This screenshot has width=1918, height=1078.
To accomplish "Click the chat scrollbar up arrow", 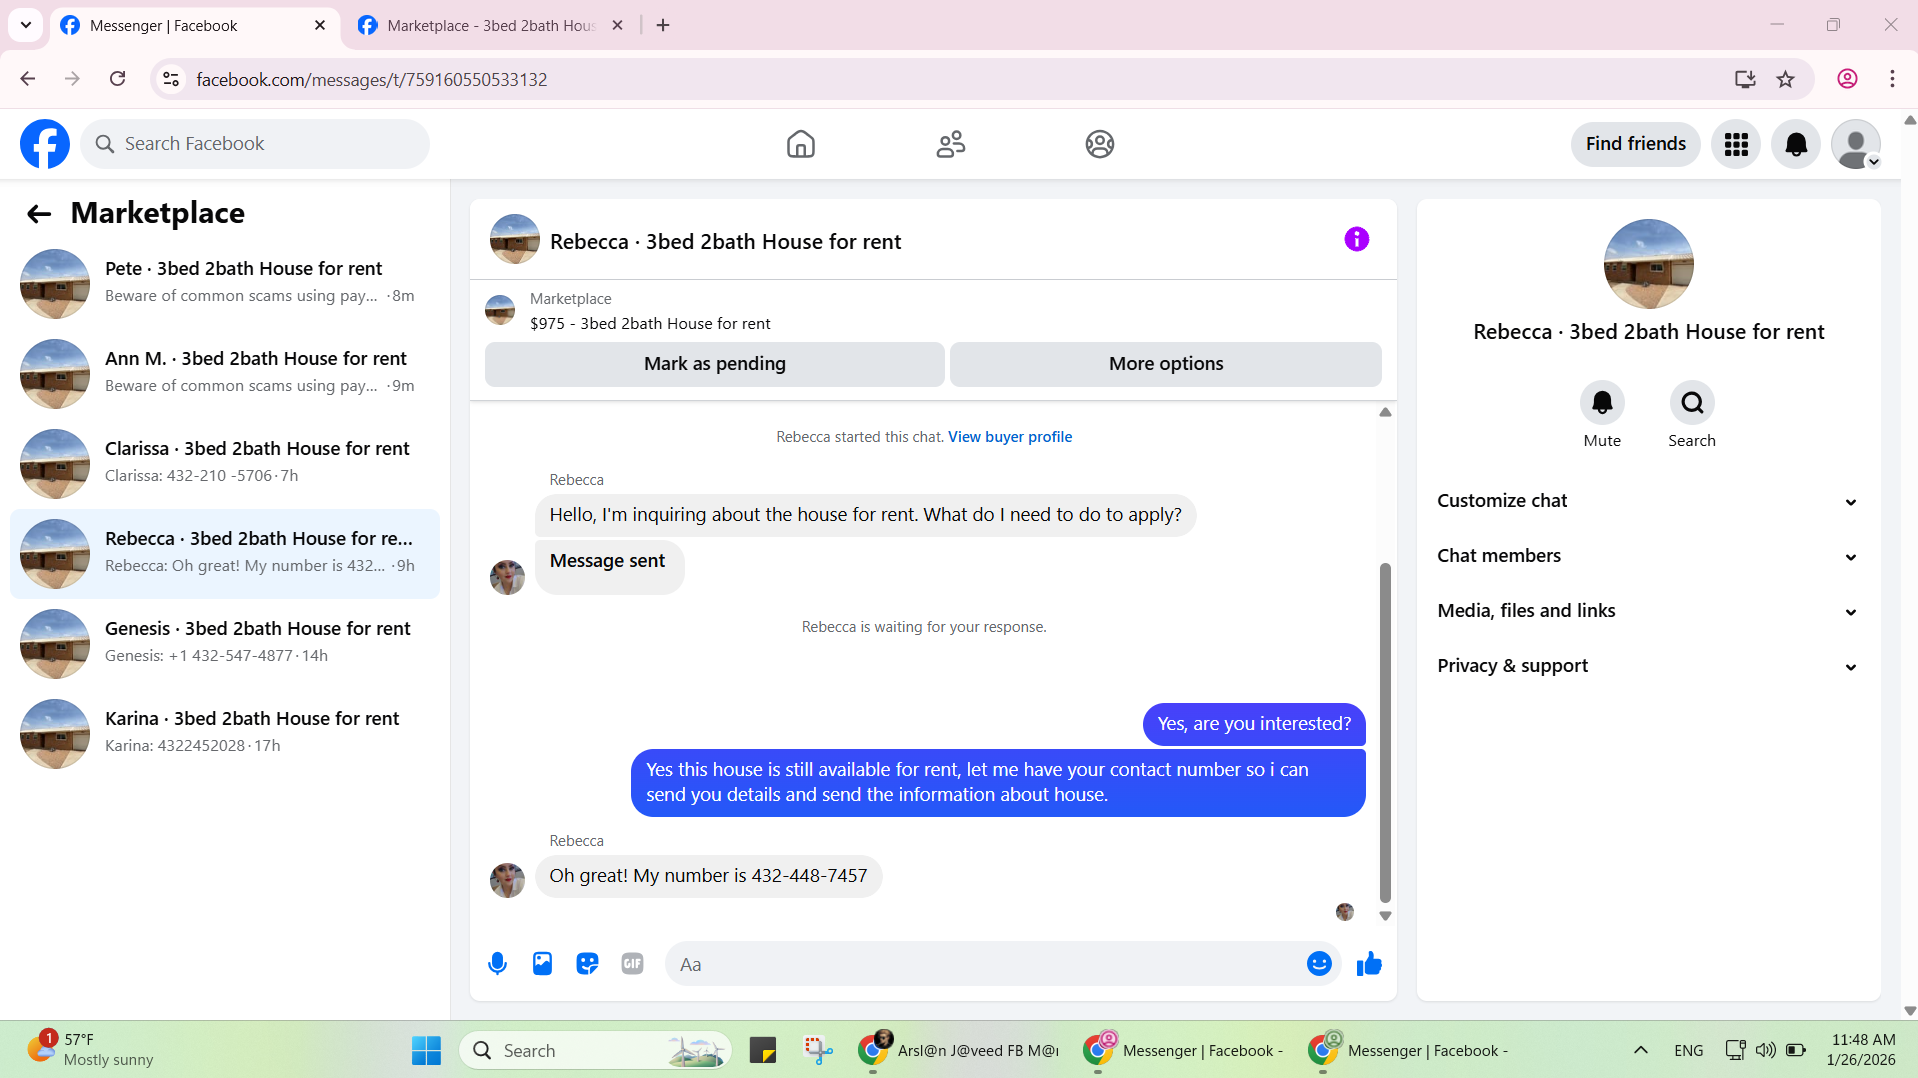I will 1385,412.
